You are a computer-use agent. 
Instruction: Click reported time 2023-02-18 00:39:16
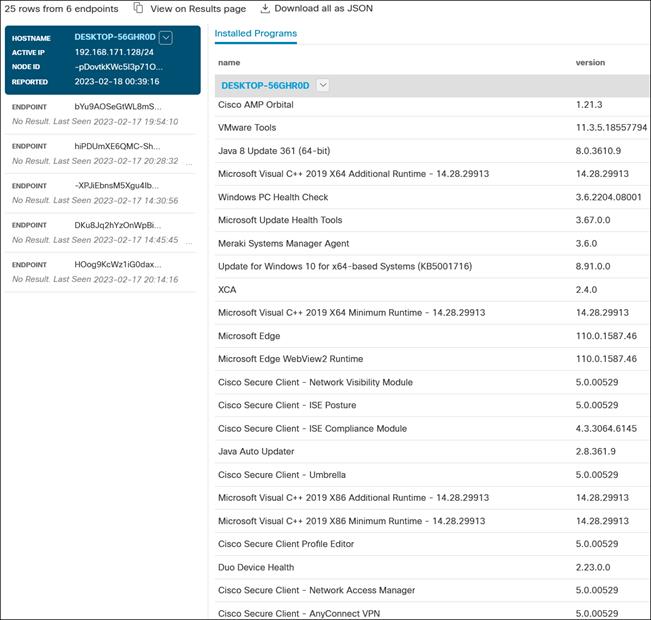(117, 81)
